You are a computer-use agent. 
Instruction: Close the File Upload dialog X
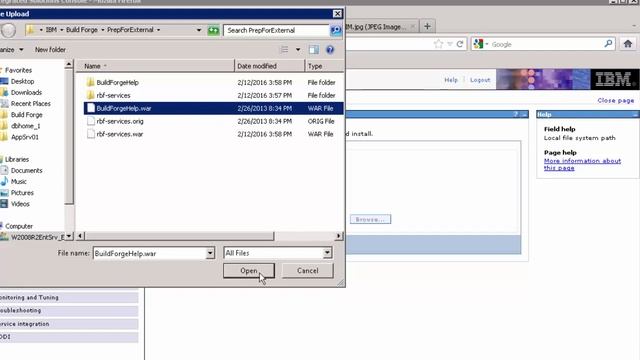pos(337,13)
